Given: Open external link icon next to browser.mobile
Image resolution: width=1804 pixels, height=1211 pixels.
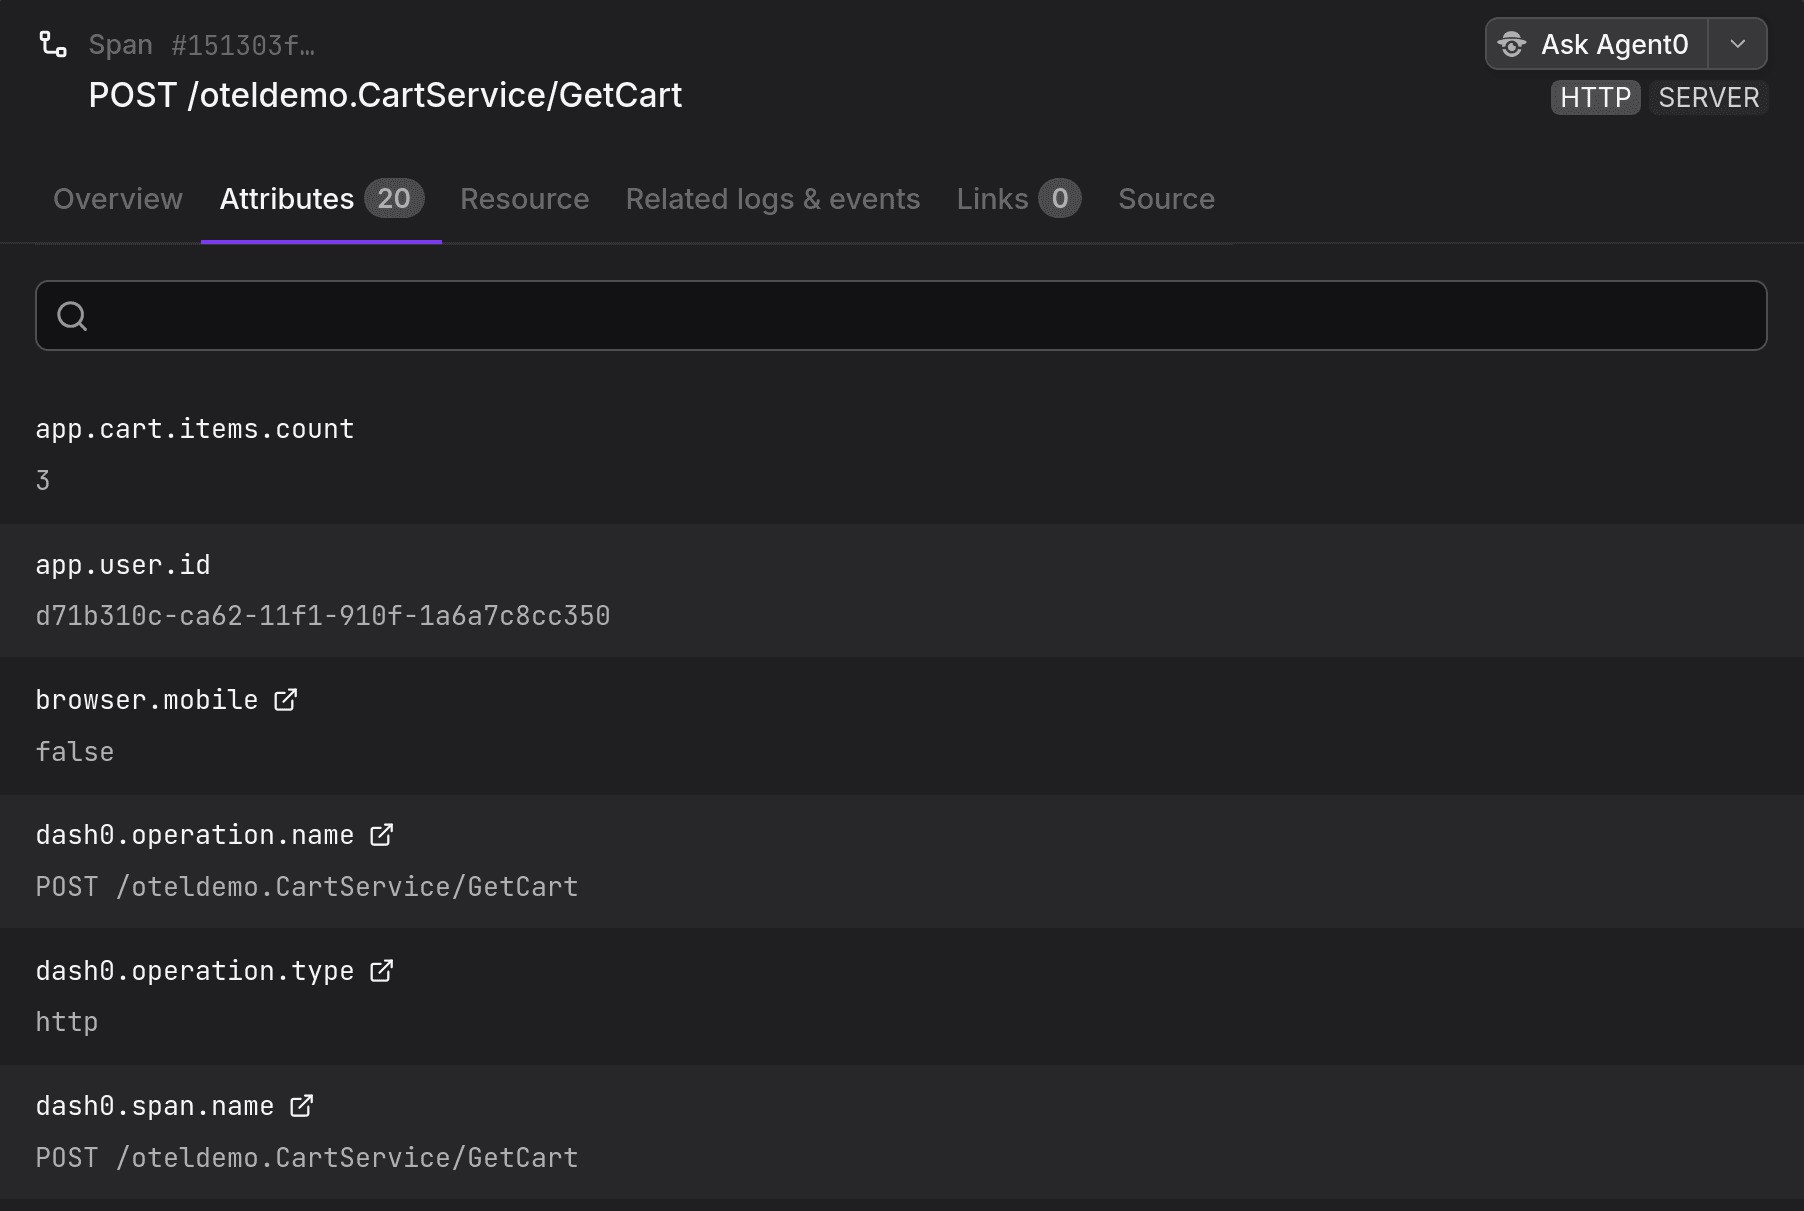Looking at the screenshot, I should pos(286,700).
